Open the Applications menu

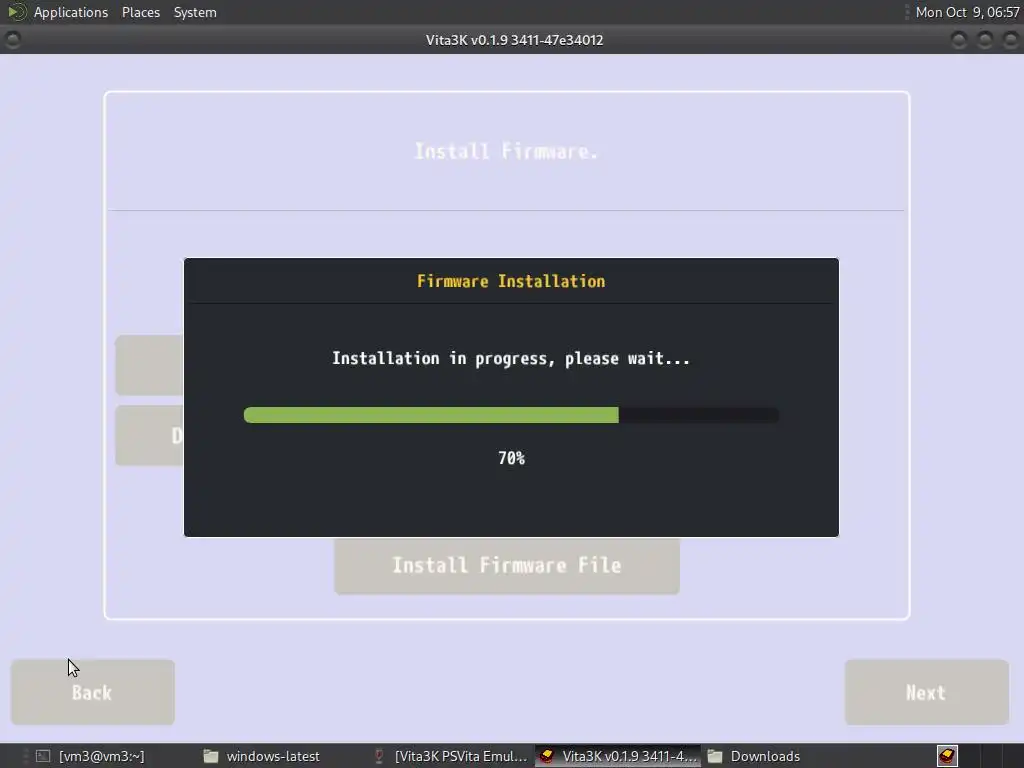tap(71, 12)
